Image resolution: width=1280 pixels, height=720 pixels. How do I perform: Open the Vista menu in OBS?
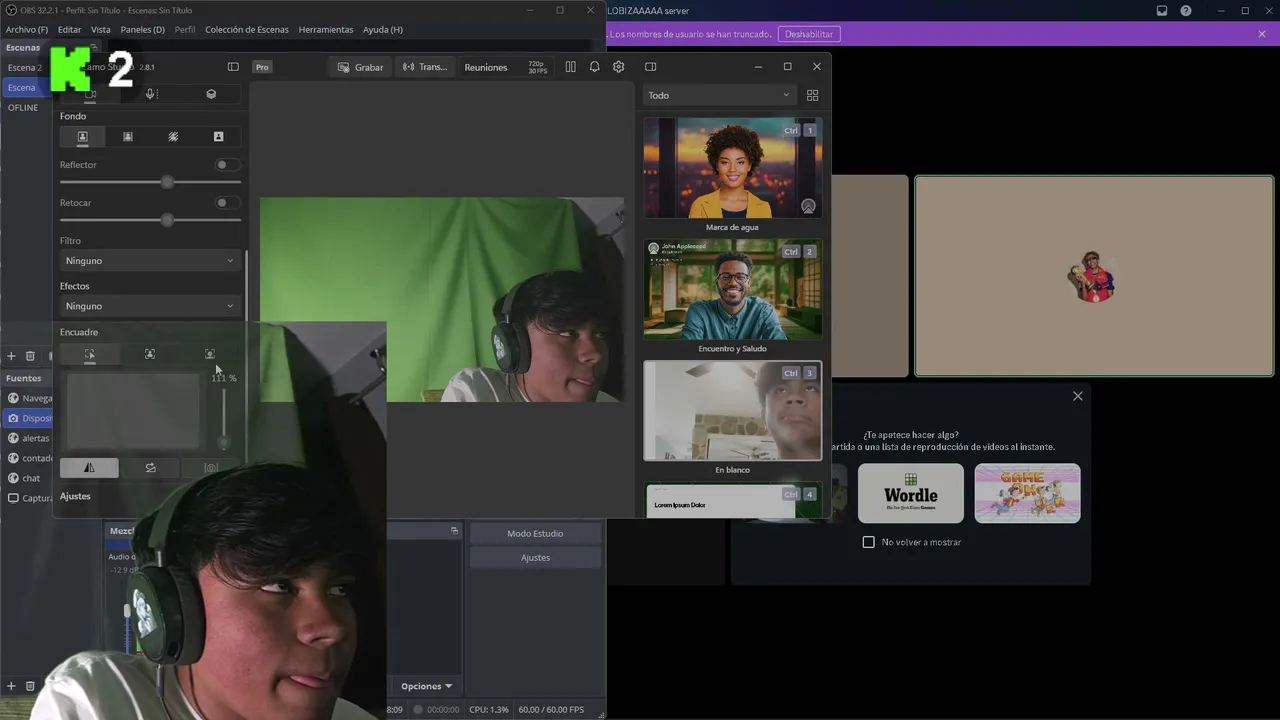click(x=101, y=30)
